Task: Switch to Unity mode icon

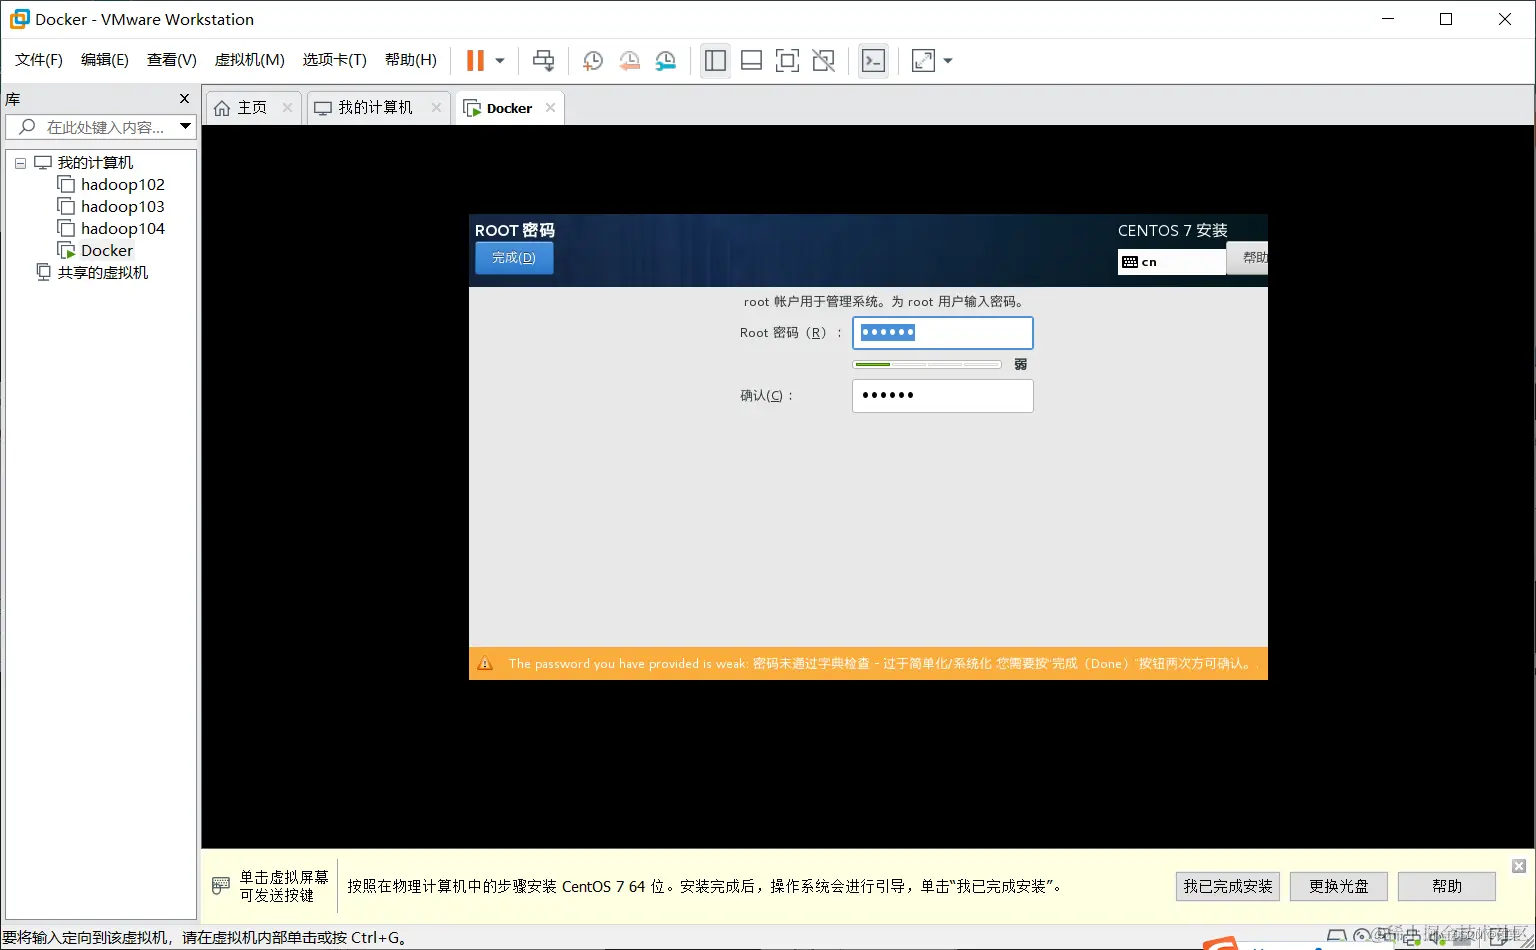Action: pos(823,61)
